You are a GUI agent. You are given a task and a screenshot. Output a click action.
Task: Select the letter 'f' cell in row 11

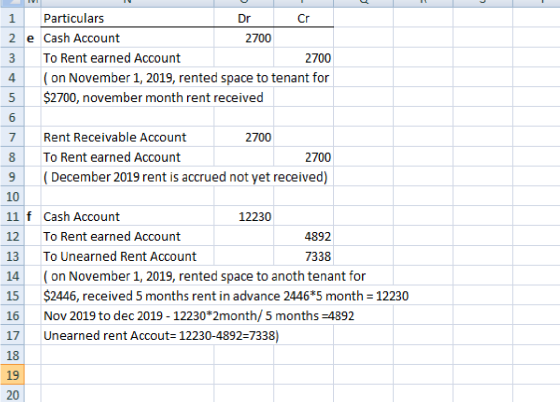[x=32, y=216]
